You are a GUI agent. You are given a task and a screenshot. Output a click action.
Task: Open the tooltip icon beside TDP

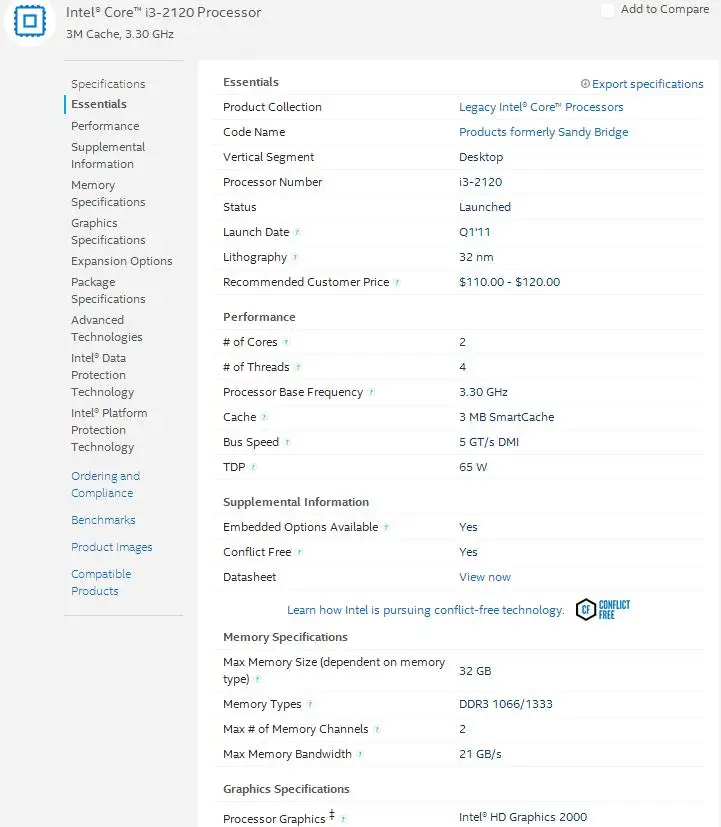(254, 467)
